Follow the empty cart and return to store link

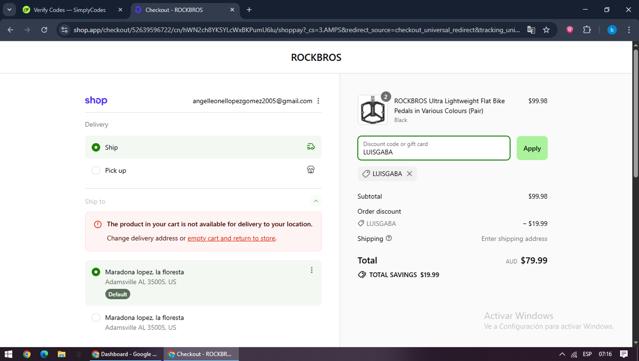coord(231,238)
